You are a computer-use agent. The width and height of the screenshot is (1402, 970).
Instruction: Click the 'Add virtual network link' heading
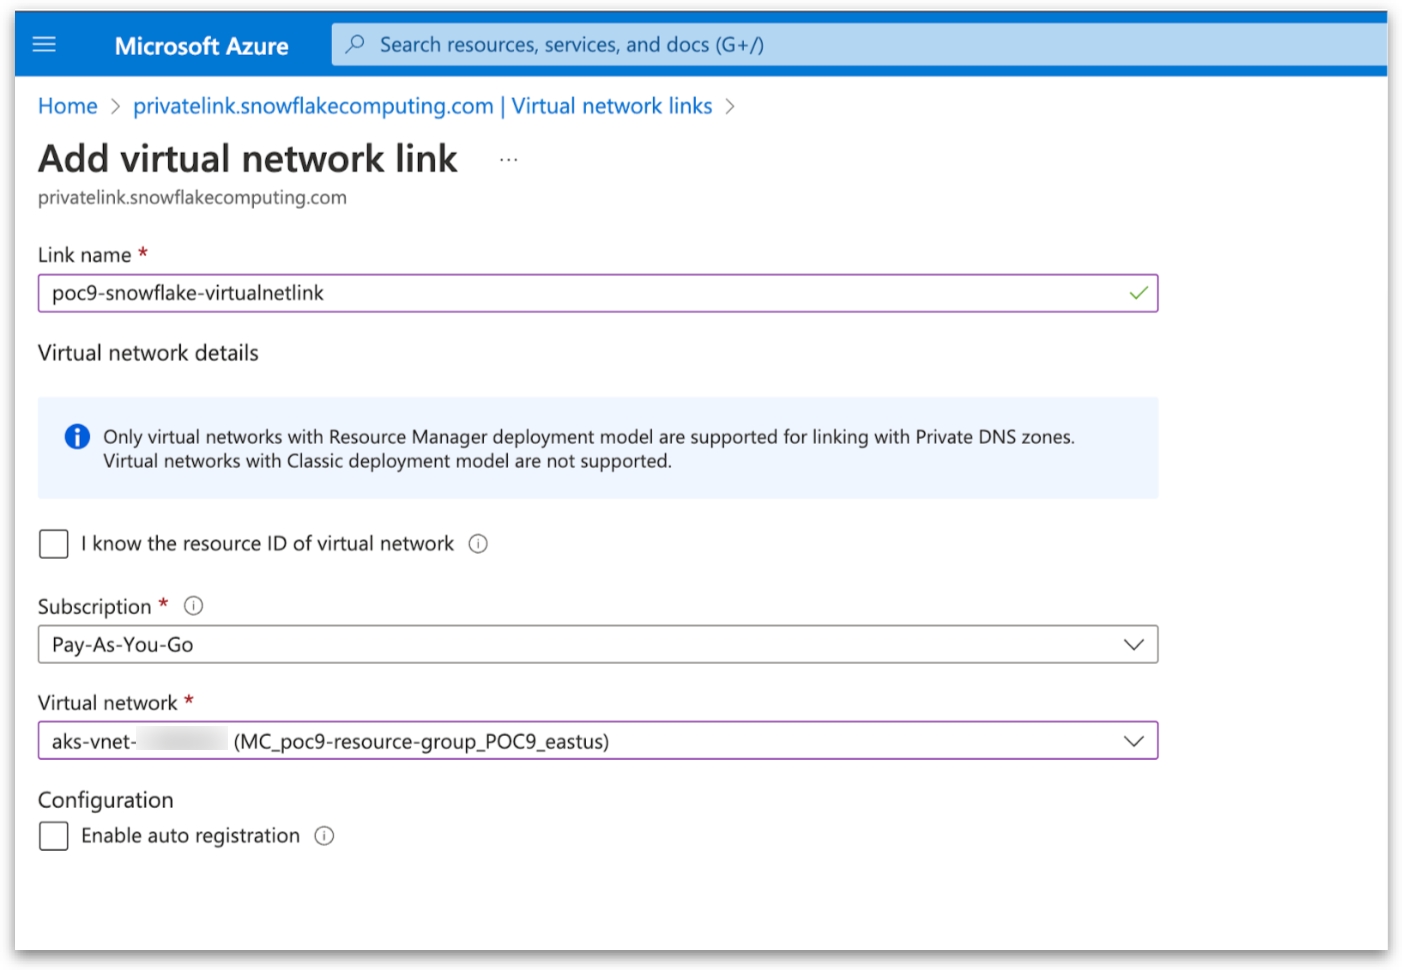pos(248,159)
